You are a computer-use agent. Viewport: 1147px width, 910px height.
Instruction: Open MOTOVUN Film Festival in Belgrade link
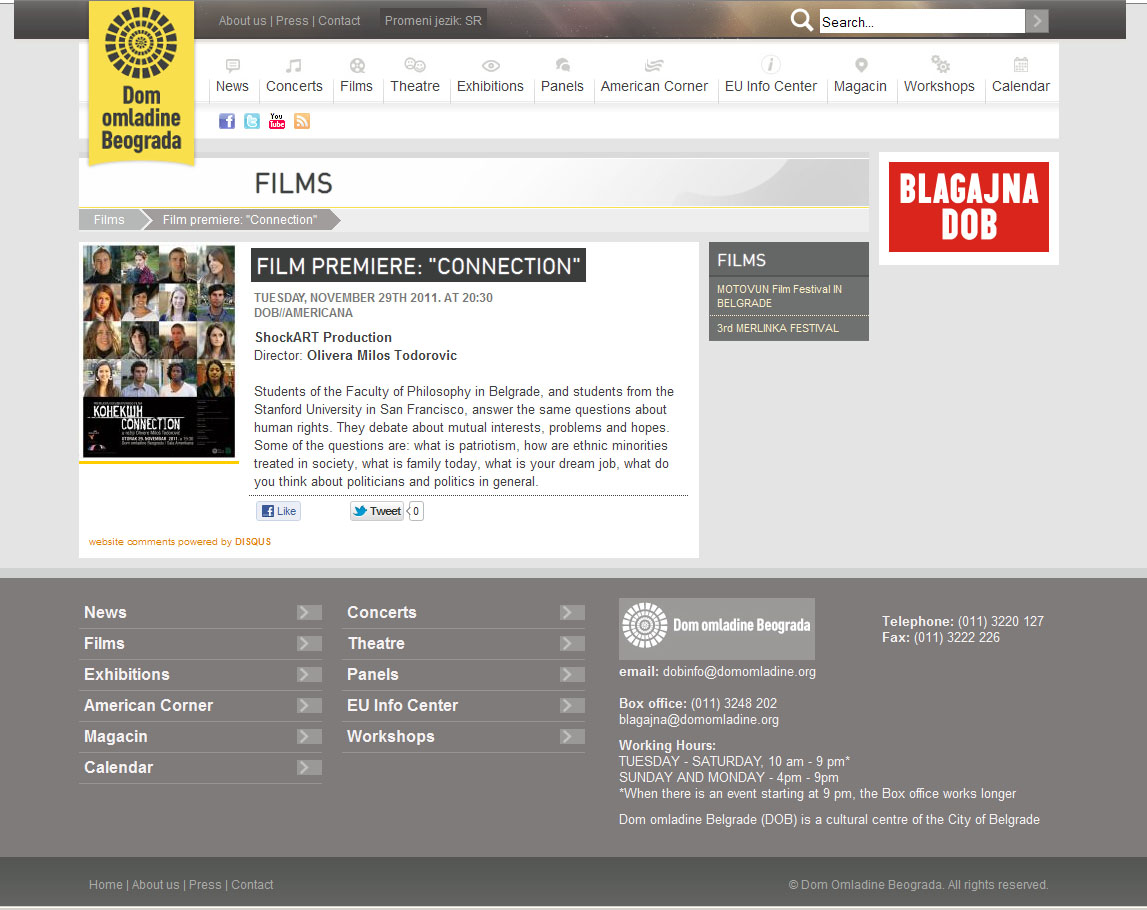pos(779,296)
